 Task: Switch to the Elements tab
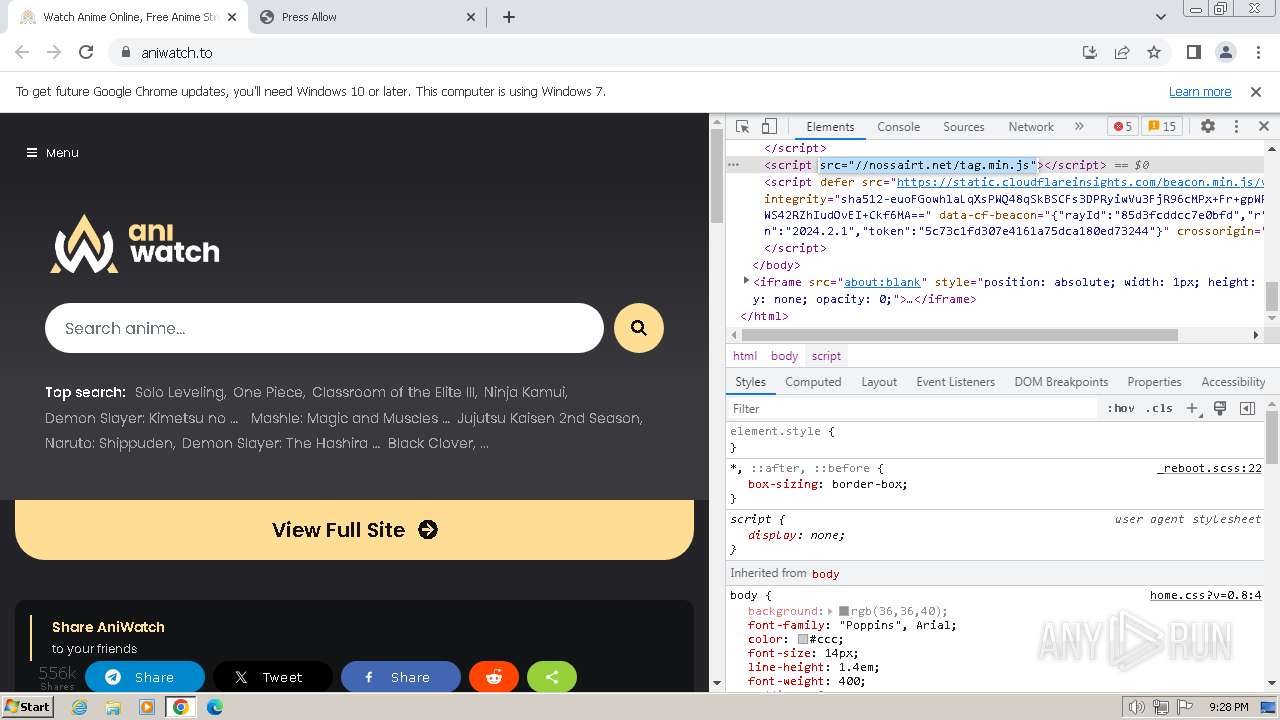click(830, 127)
